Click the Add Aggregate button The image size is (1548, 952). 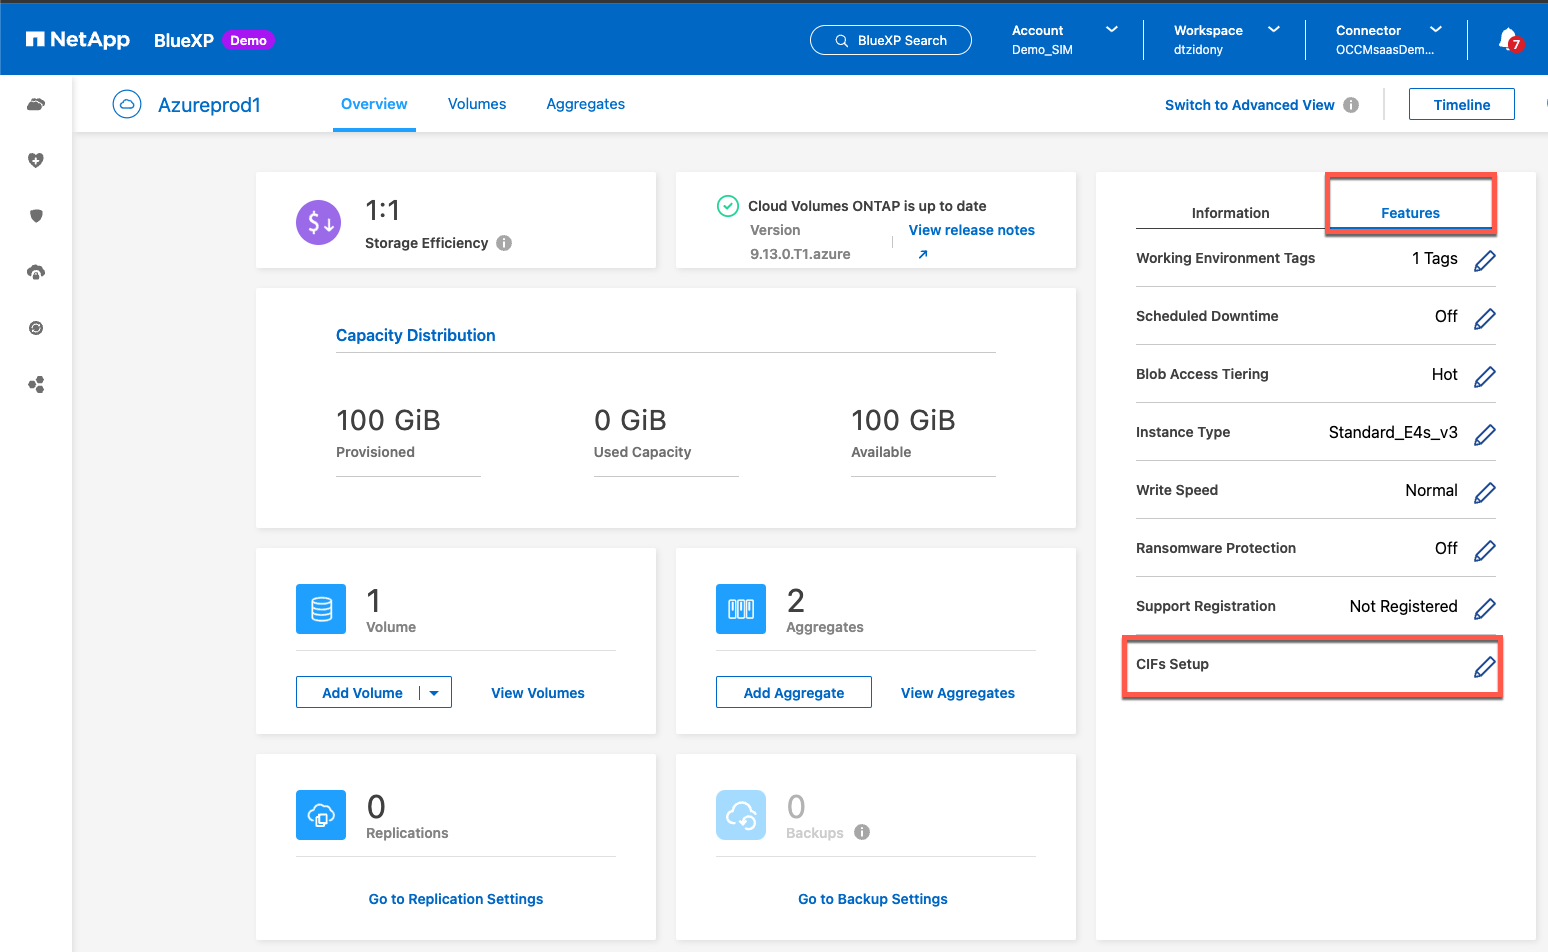click(x=793, y=693)
